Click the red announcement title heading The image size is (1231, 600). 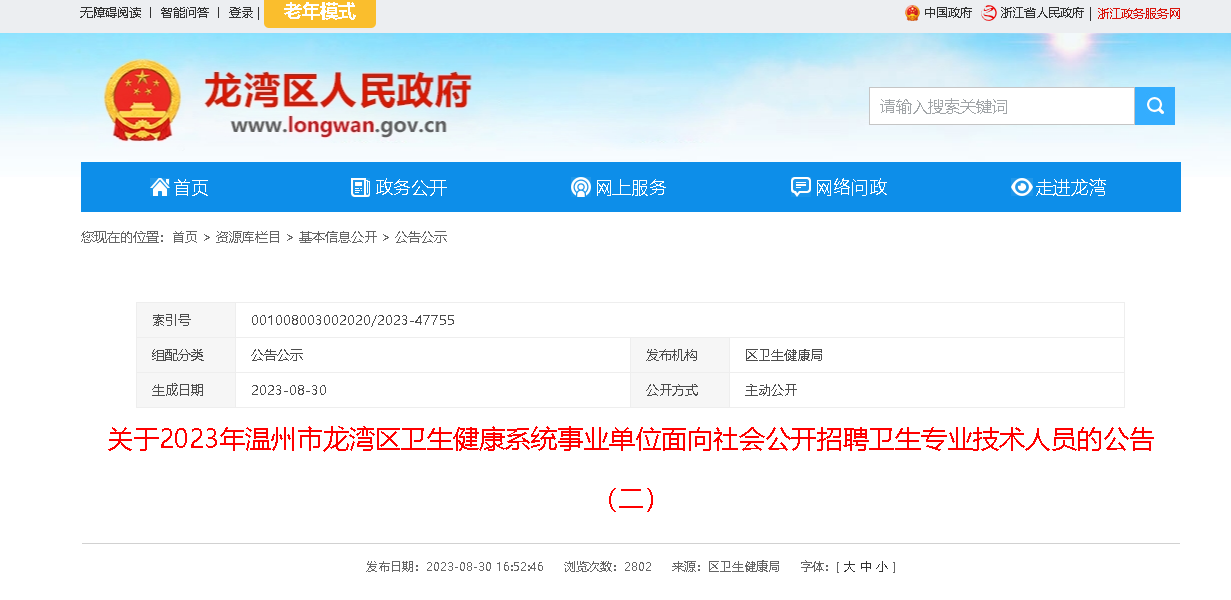631,468
